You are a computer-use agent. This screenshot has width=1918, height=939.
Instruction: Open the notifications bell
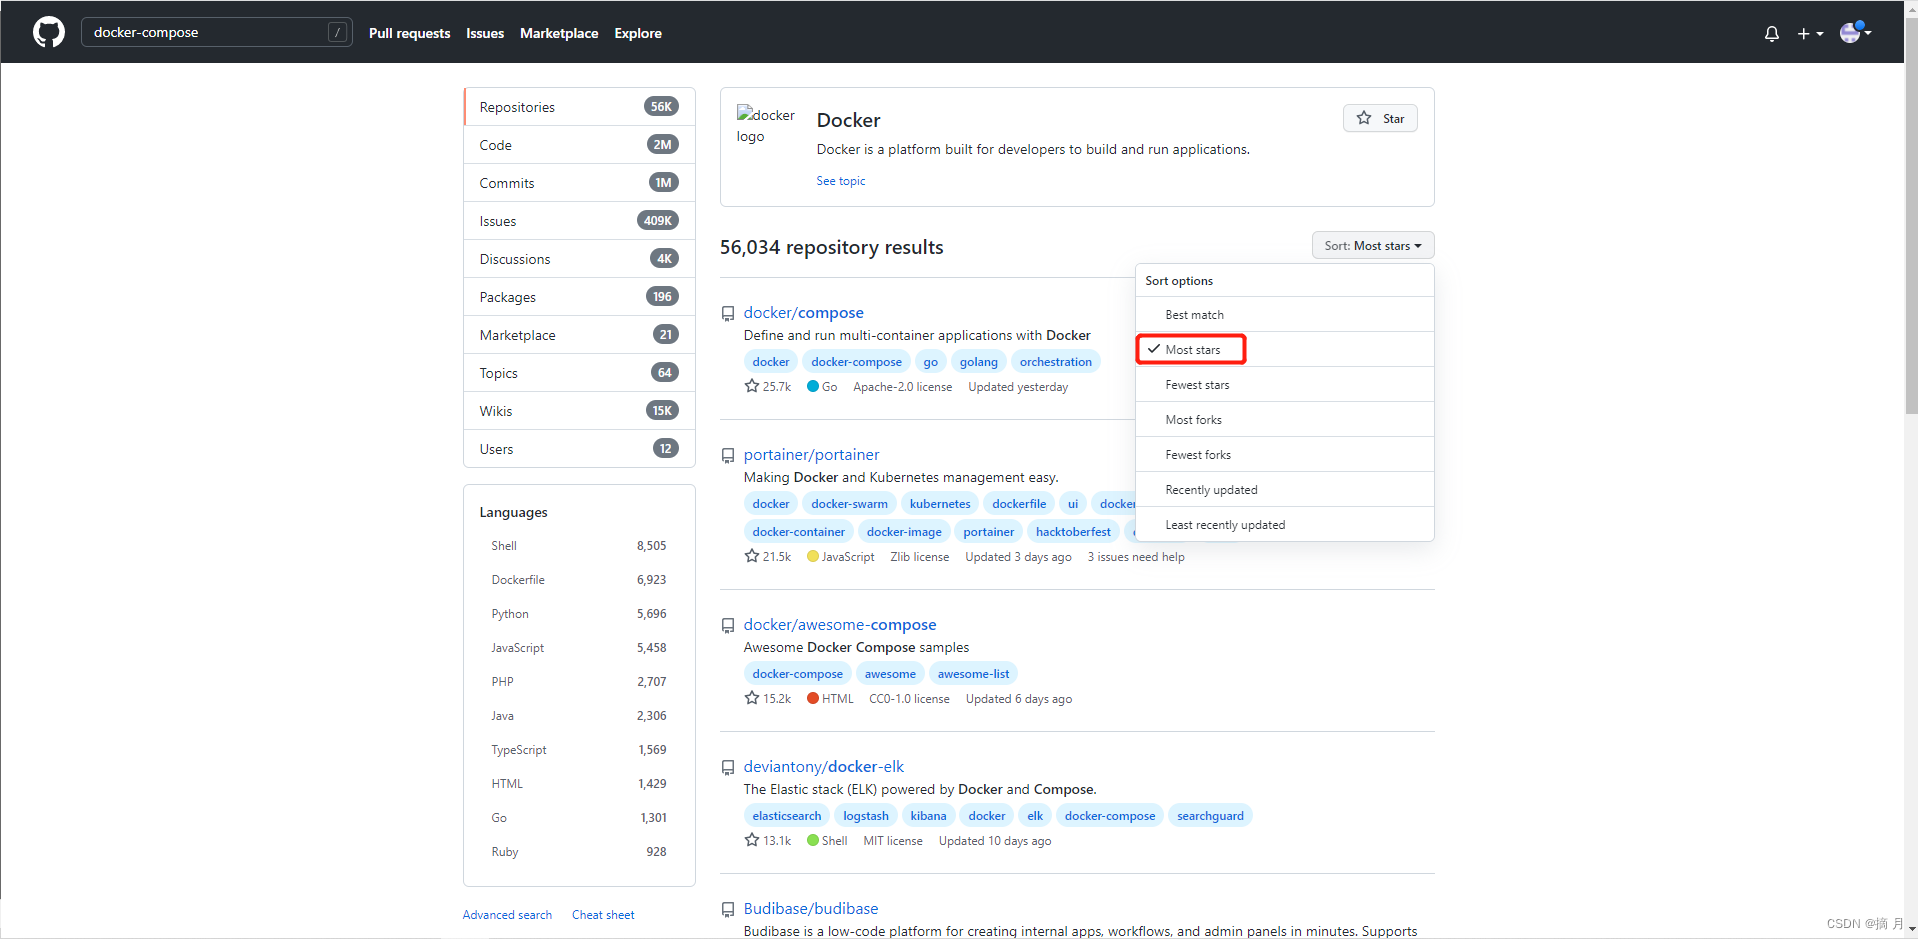[x=1771, y=34]
